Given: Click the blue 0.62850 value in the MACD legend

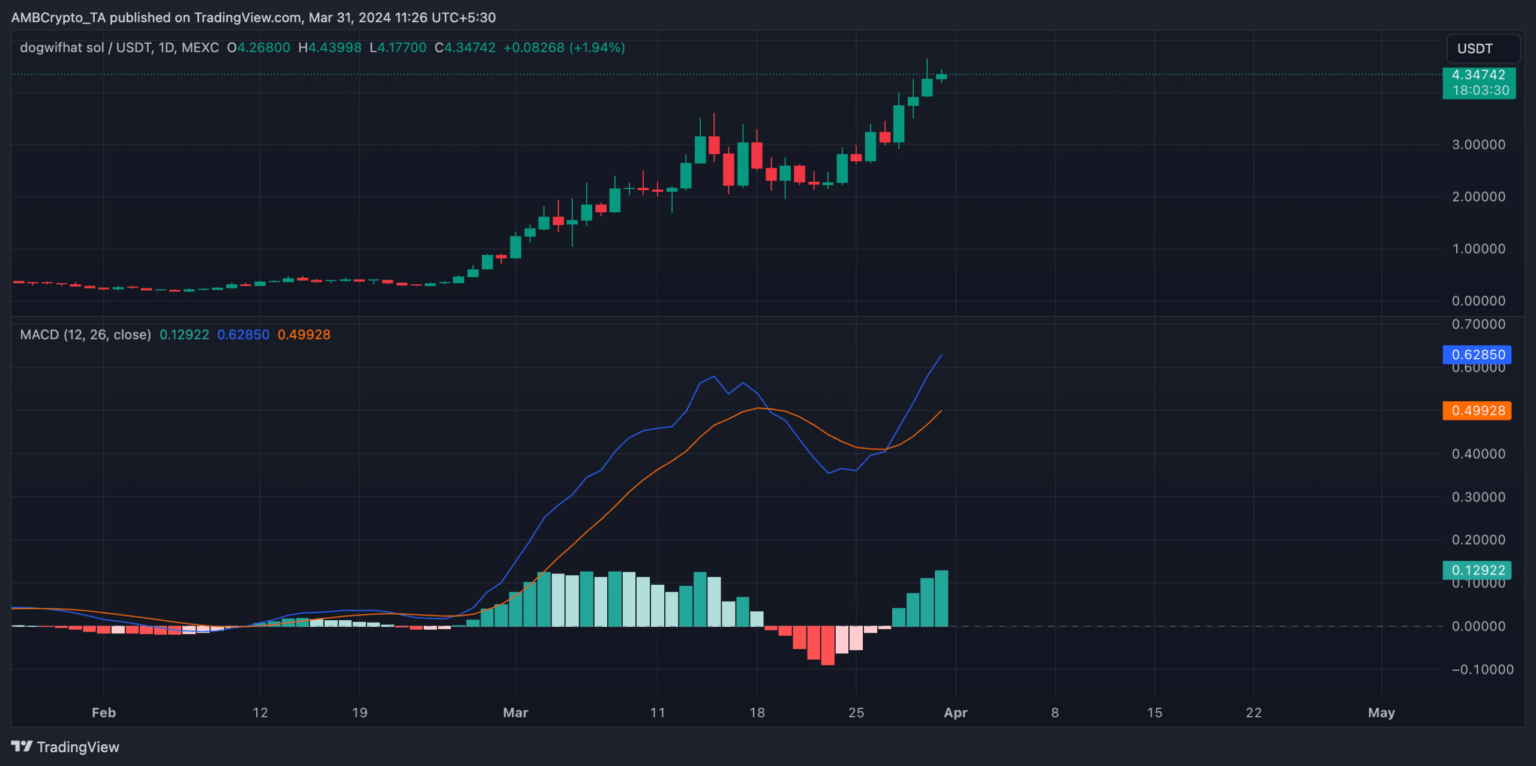Looking at the screenshot, I should point(243,334).
